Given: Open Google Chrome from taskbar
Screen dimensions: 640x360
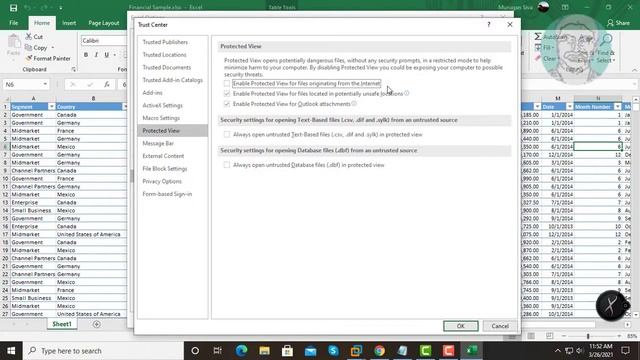Looking at the screenshot, I should [379, 351].
